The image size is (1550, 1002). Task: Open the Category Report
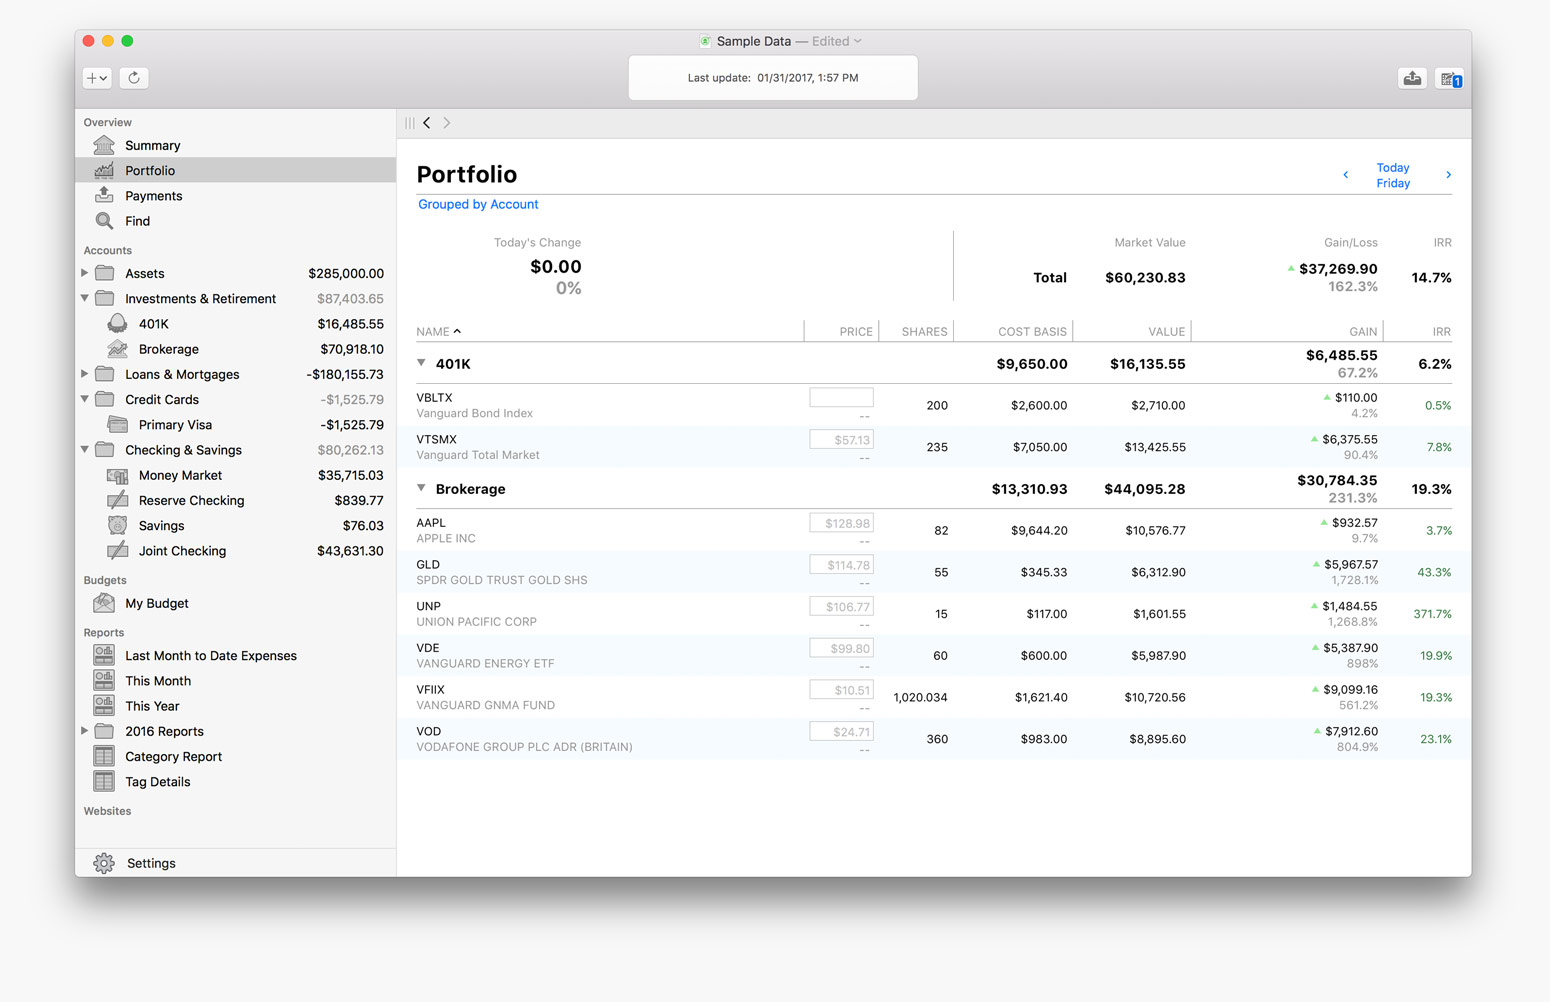click(236, 756)
